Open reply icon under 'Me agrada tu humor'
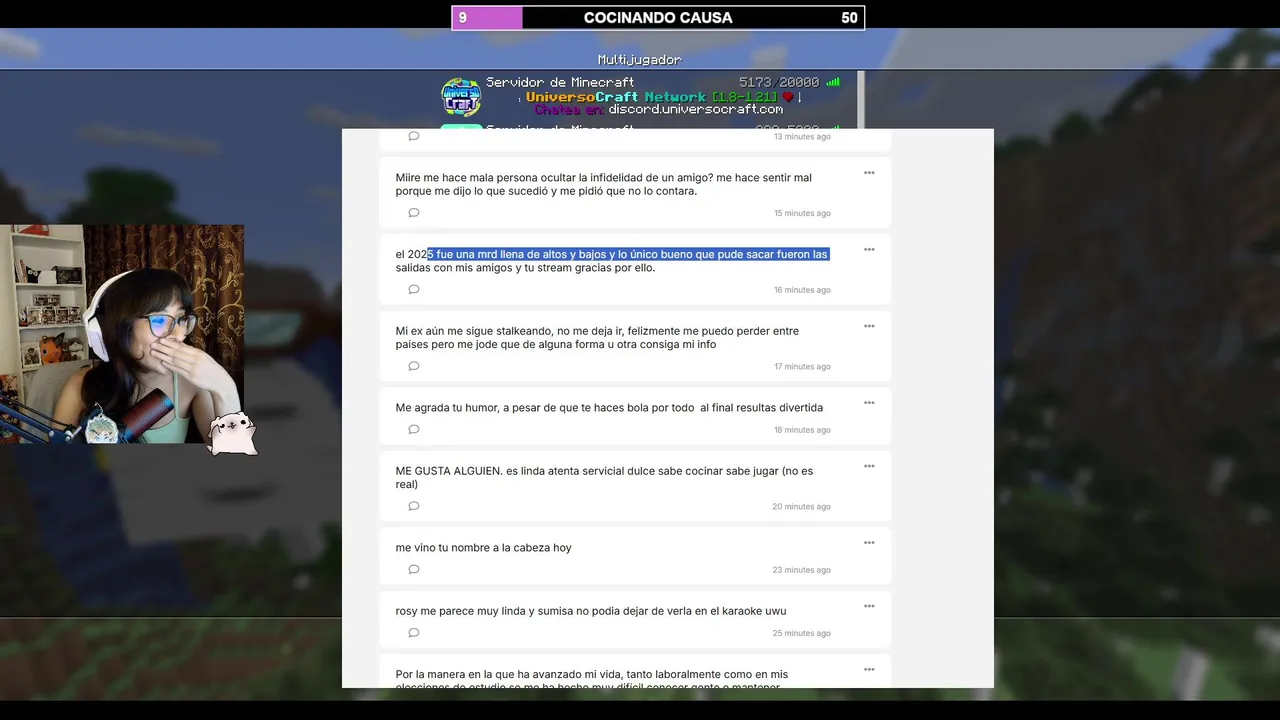This screenshot has height=720, width=1280. coord(414,430)
